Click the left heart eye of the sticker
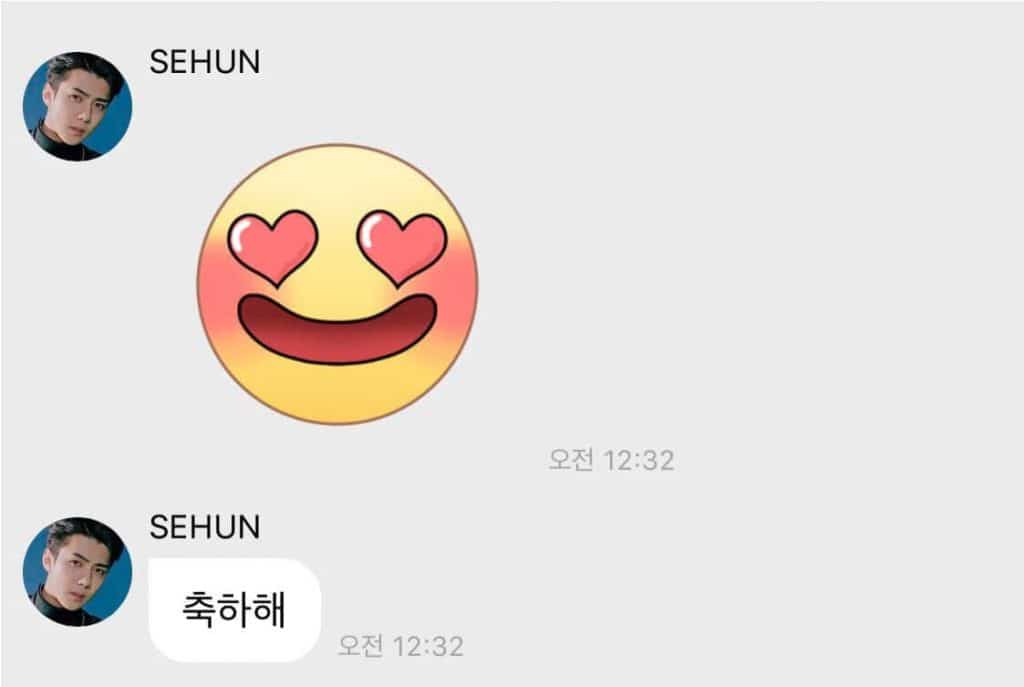 point(273,246)
